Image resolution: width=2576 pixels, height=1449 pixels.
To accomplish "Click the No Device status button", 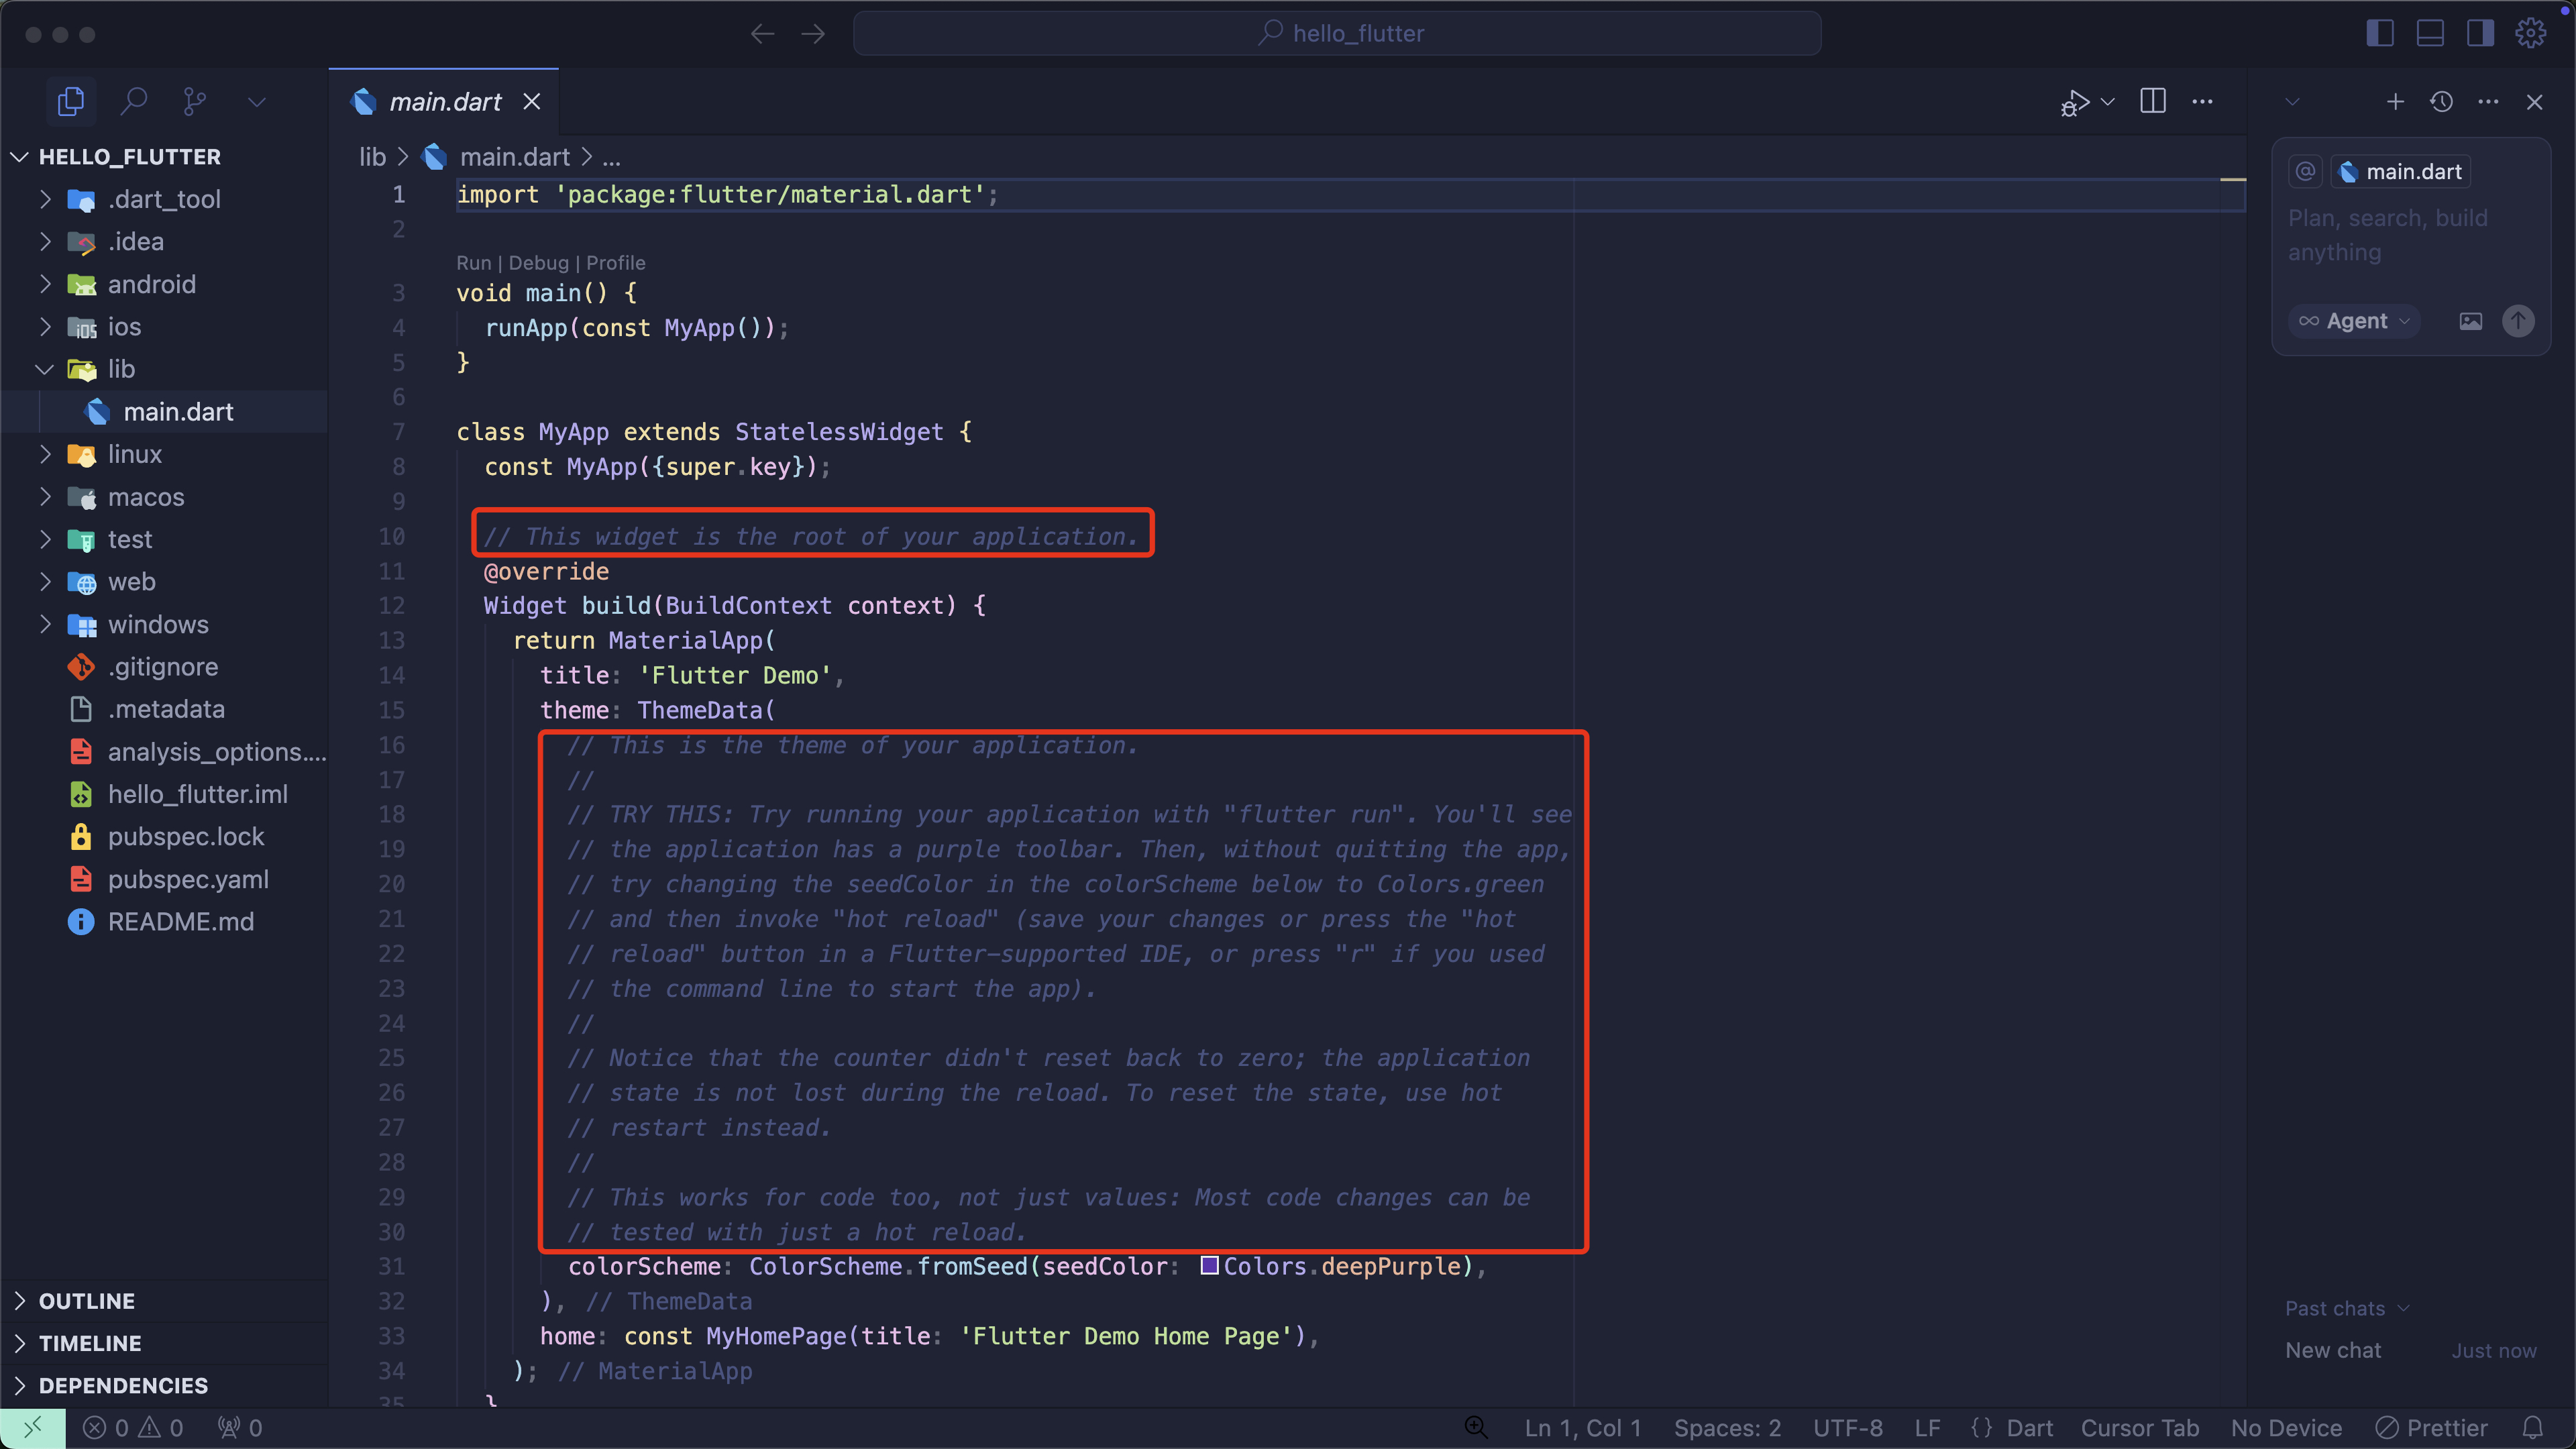I will coord(2286,1427).
